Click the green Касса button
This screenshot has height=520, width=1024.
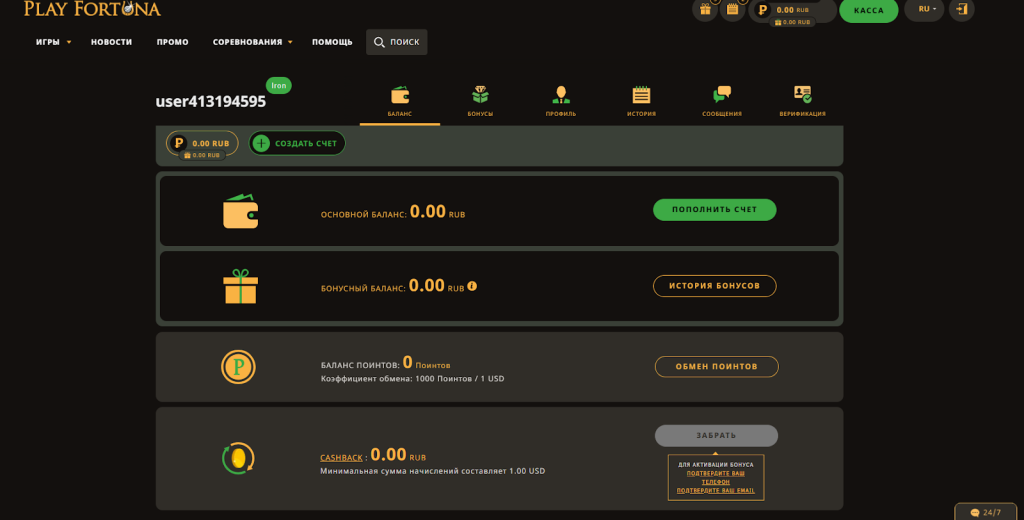869,10
